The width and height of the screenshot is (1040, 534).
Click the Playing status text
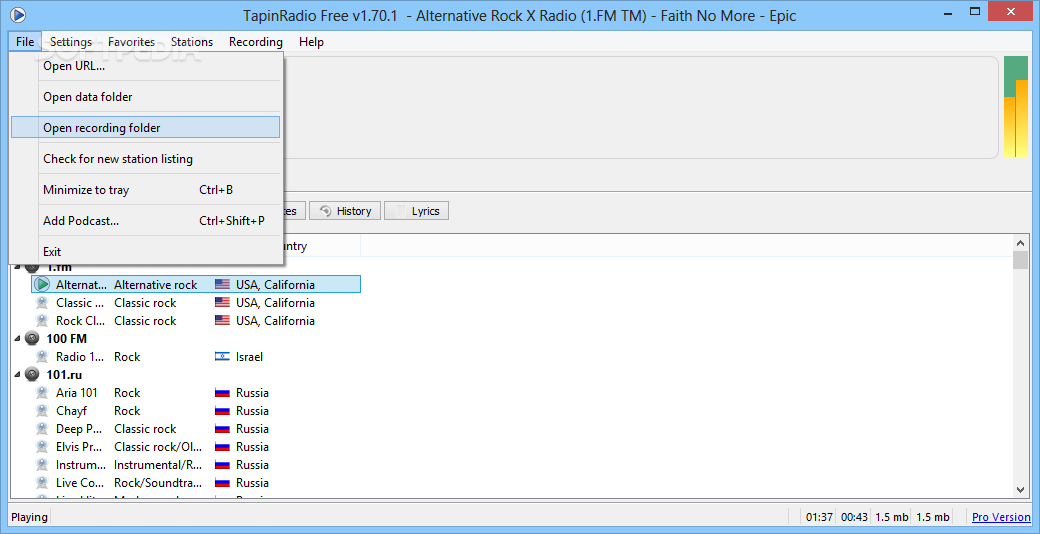point(29,517)
